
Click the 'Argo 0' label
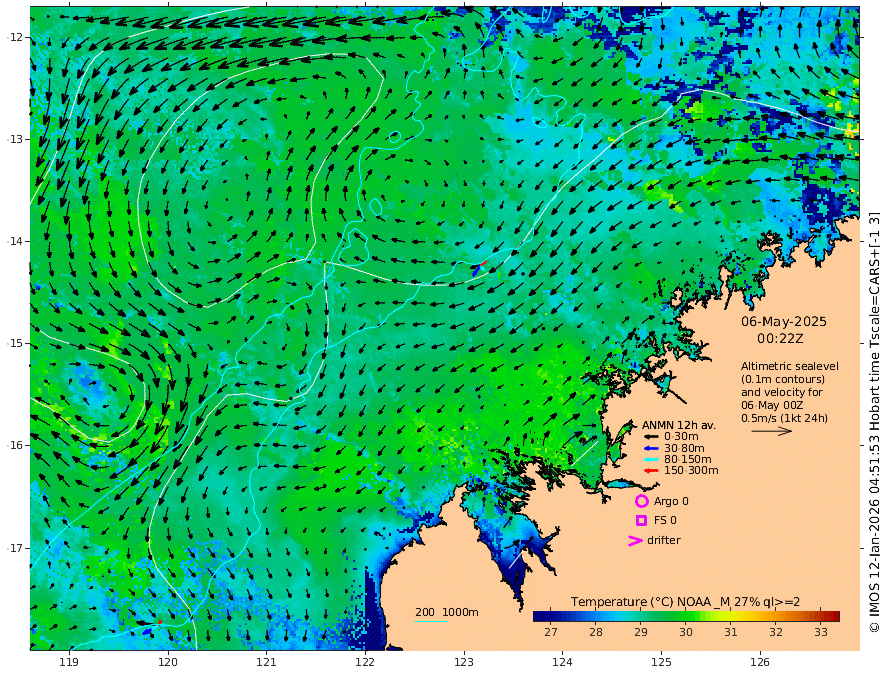tap(671, 501)
